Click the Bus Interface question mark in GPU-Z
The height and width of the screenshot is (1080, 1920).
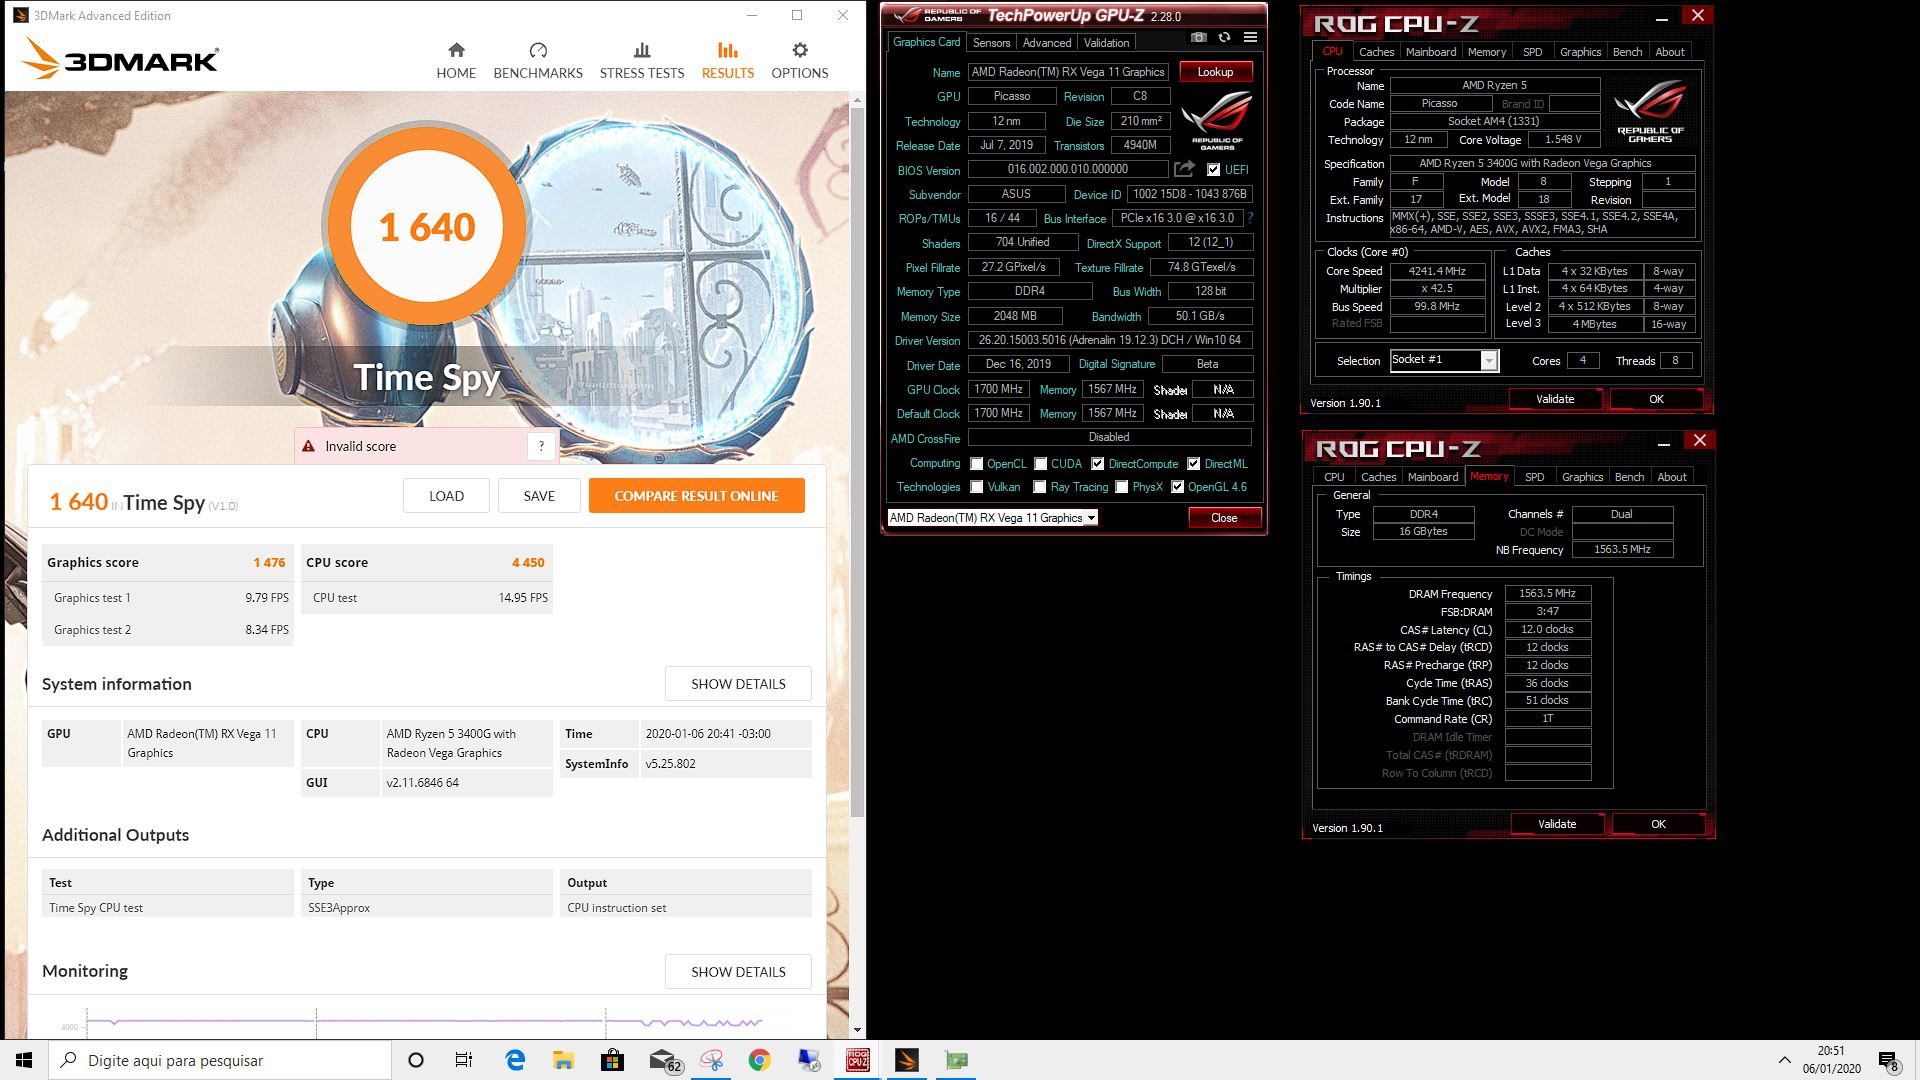coord(1250,218)
